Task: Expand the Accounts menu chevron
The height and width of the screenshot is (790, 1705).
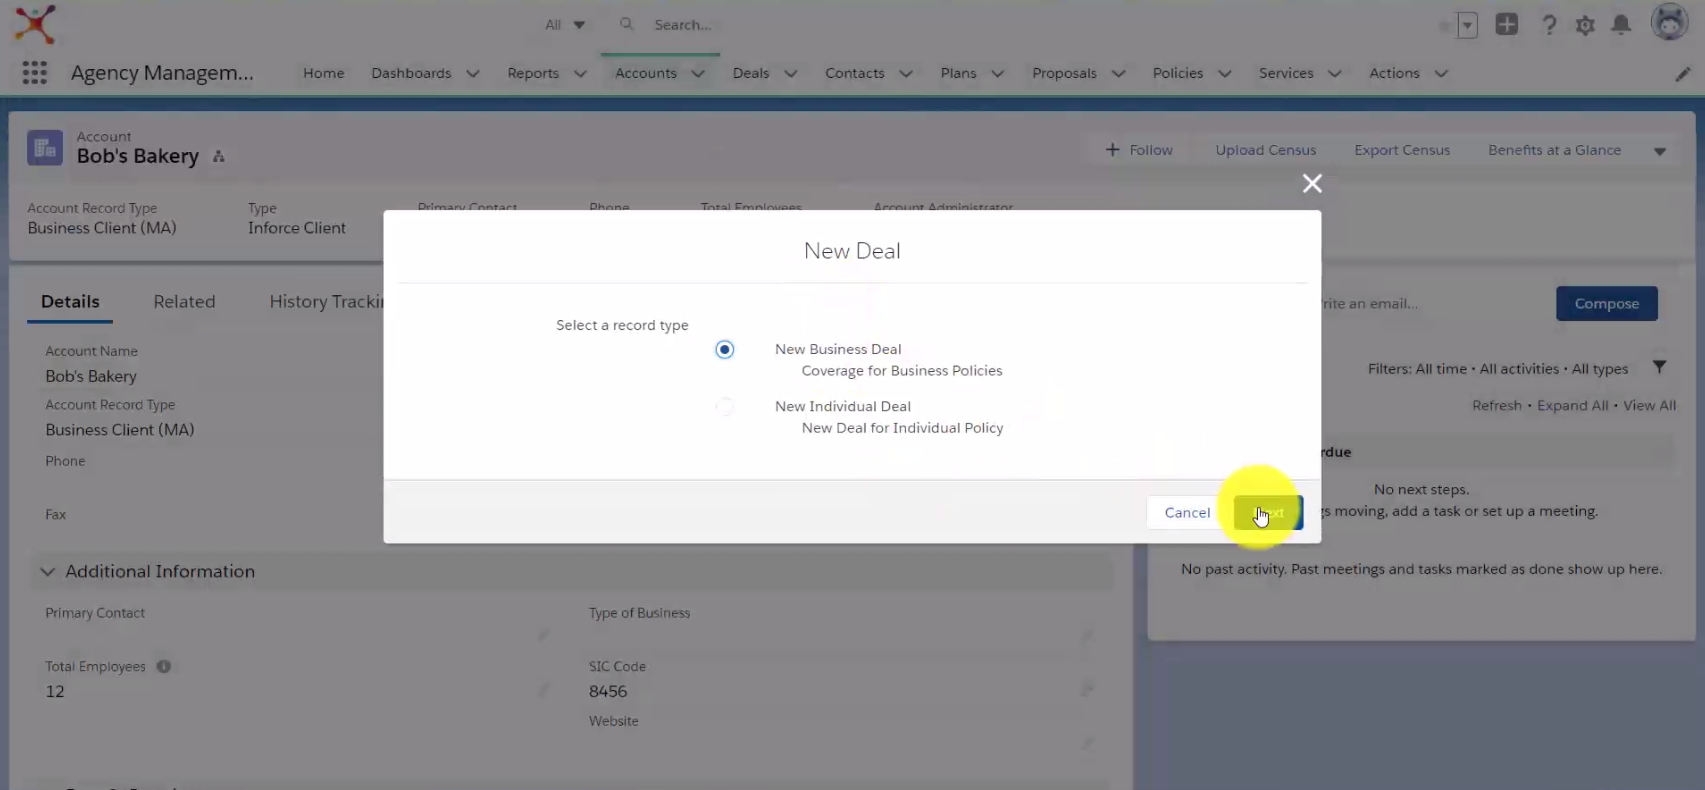Action: tap(698, 74)
